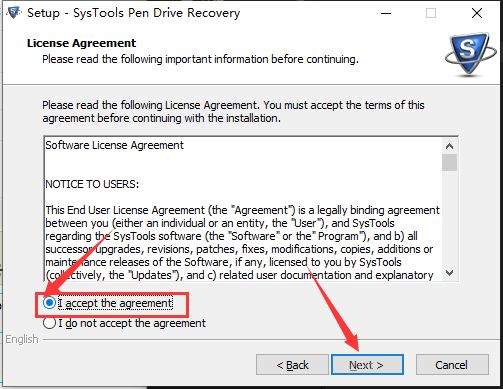Image resolution: width=503 pixels, height=389 pixels.
Task: Select the I accept the agreement radio
Action: point(49,303)
